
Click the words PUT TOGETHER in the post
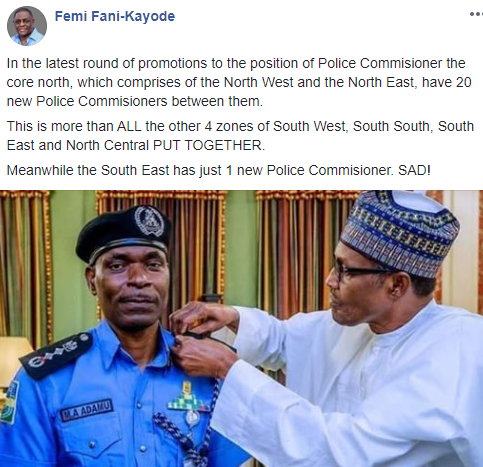coord(209,145)
